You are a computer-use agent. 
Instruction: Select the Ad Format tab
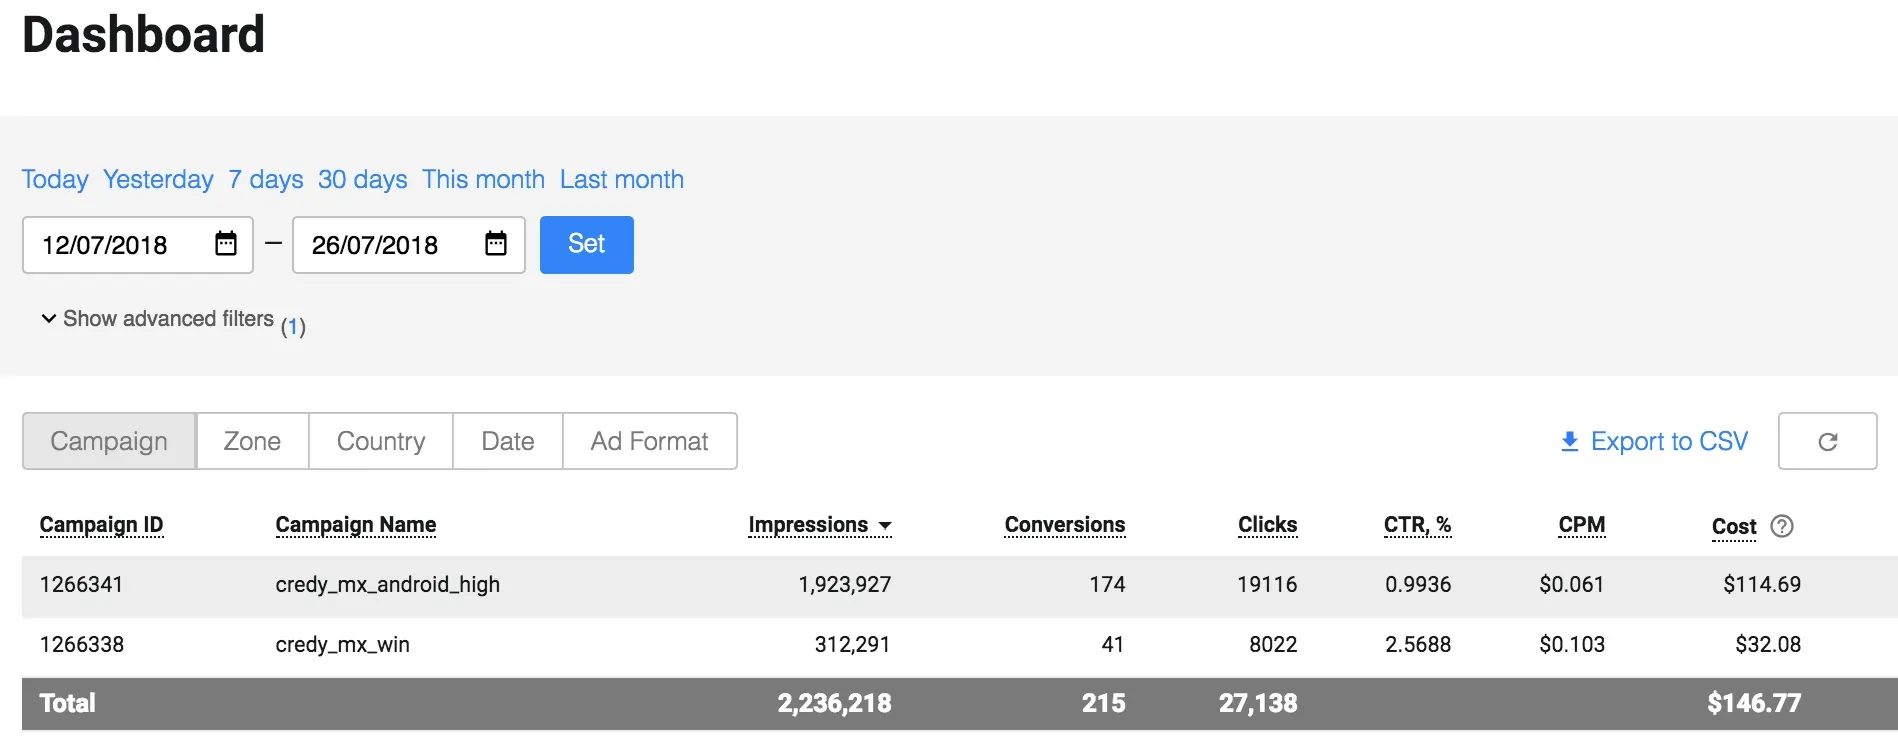(649, 441)
